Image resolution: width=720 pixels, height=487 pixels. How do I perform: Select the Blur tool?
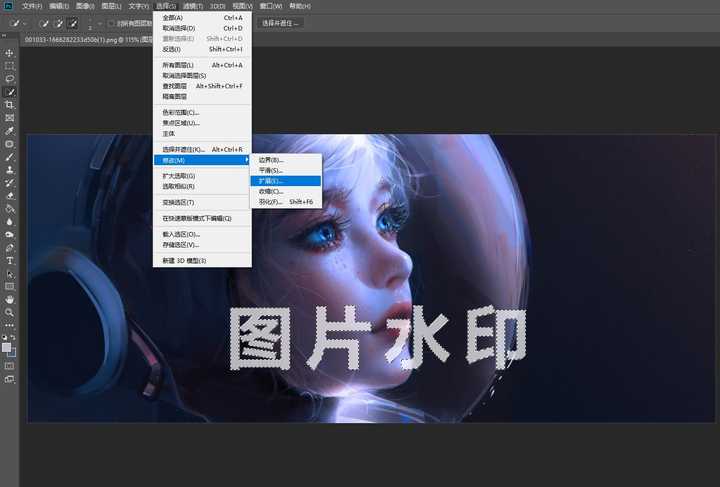click(x=9, y=222)
